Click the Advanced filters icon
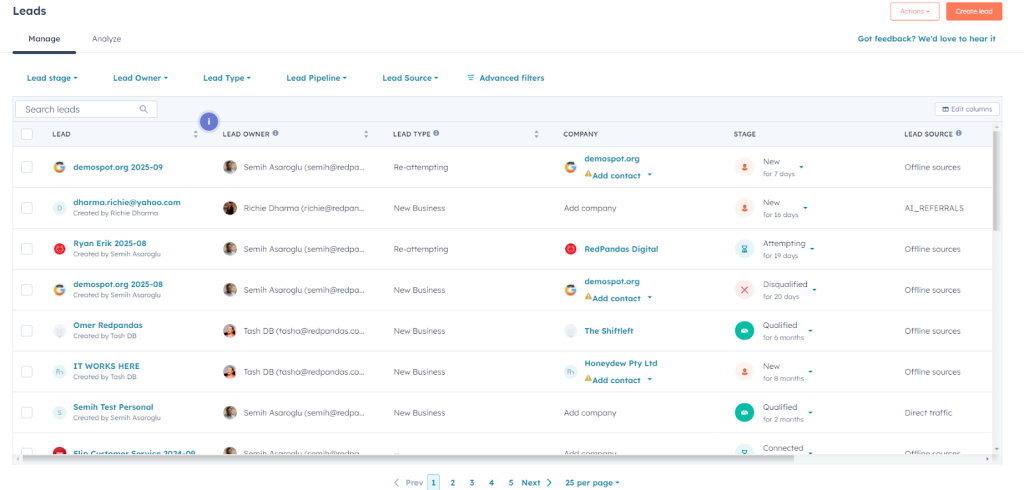 point(471,78)
